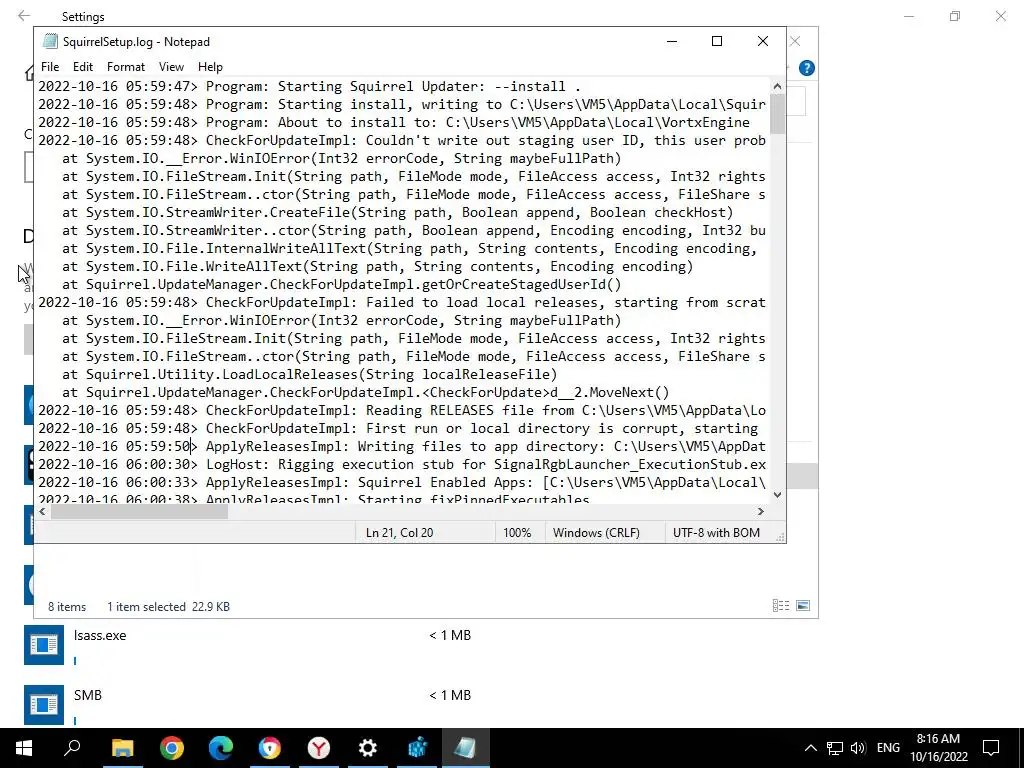Click the Settings back arrow
1024x768 pixels.
(24, 16)
